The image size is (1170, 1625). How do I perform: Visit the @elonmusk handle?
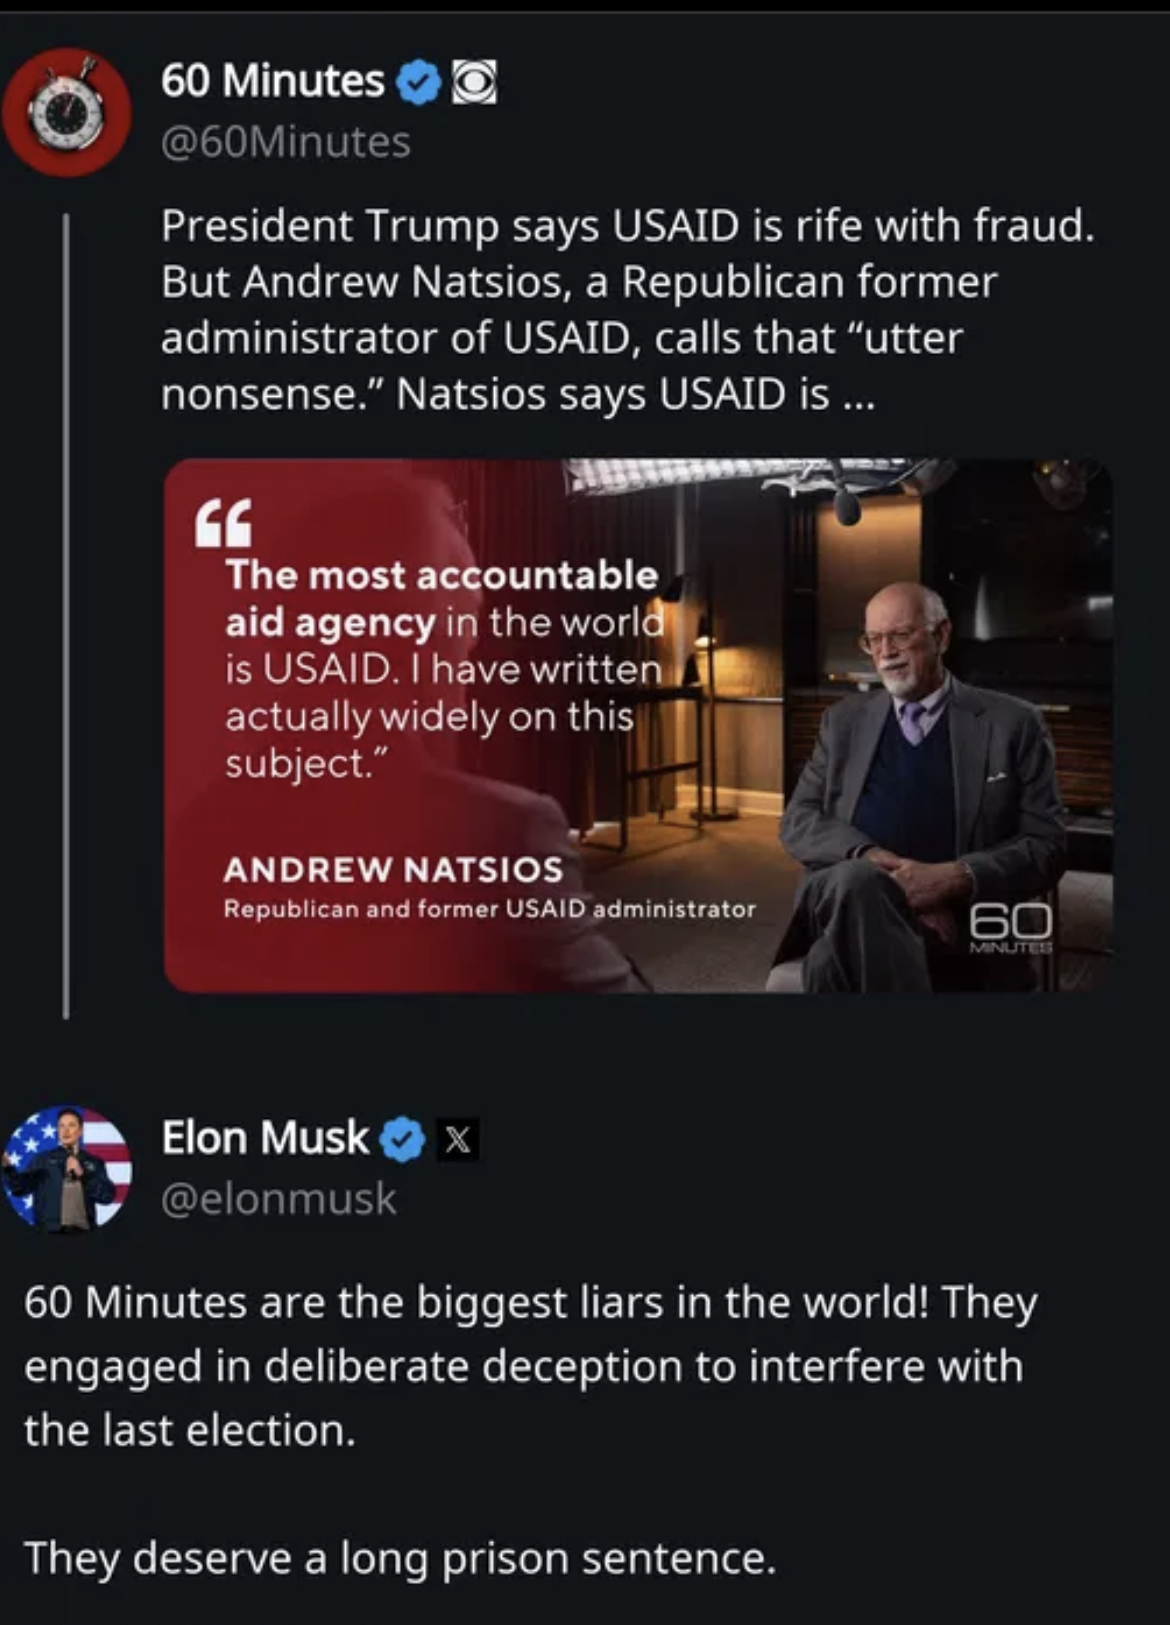279,1198
